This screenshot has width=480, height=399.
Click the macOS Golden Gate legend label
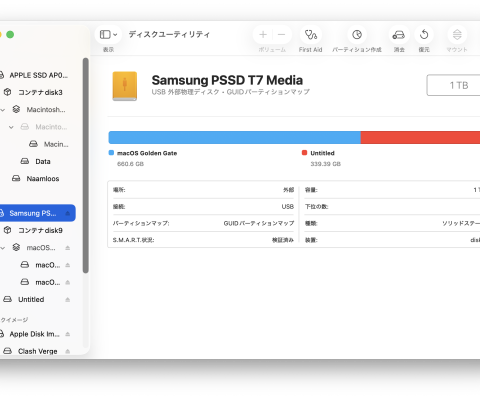[x=147, y=153]
